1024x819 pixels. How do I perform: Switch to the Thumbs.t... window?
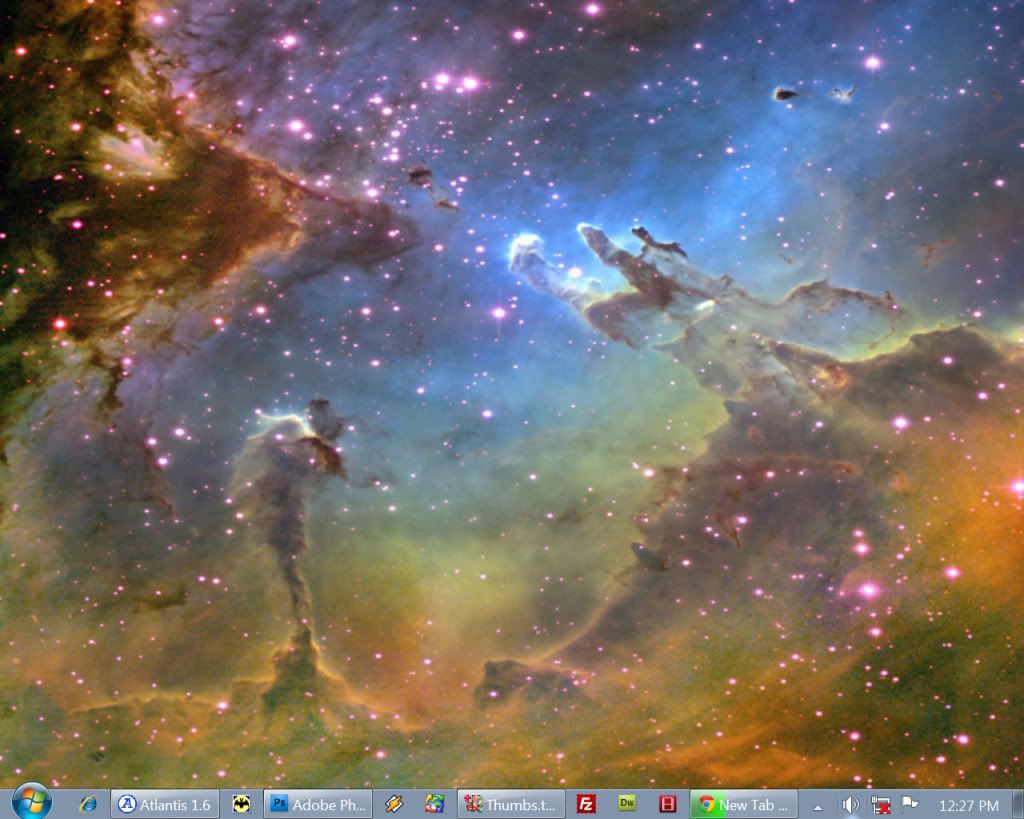point(511,804)
